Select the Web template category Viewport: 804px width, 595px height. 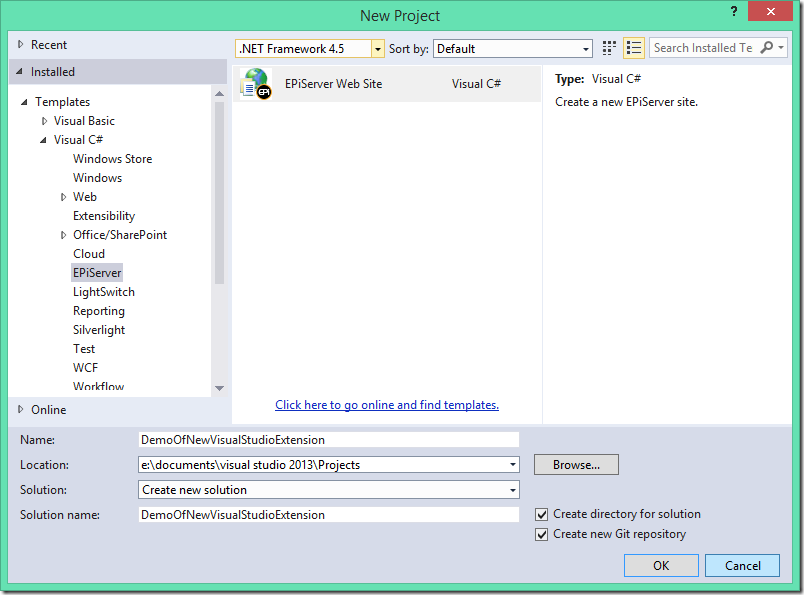click(85, 197)
